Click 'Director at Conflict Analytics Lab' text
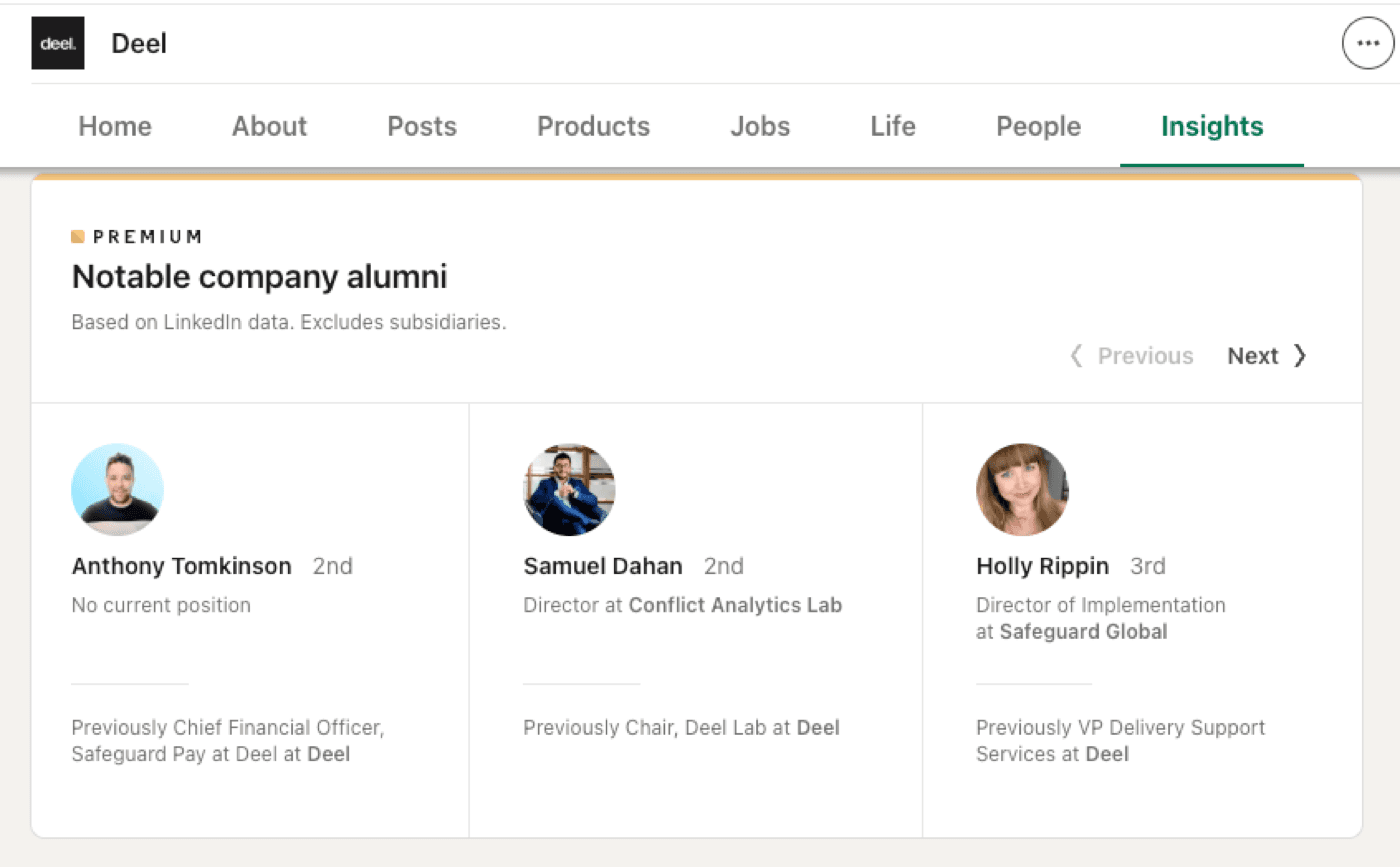This screenshot has width=1400, height=867. [683, 605]
